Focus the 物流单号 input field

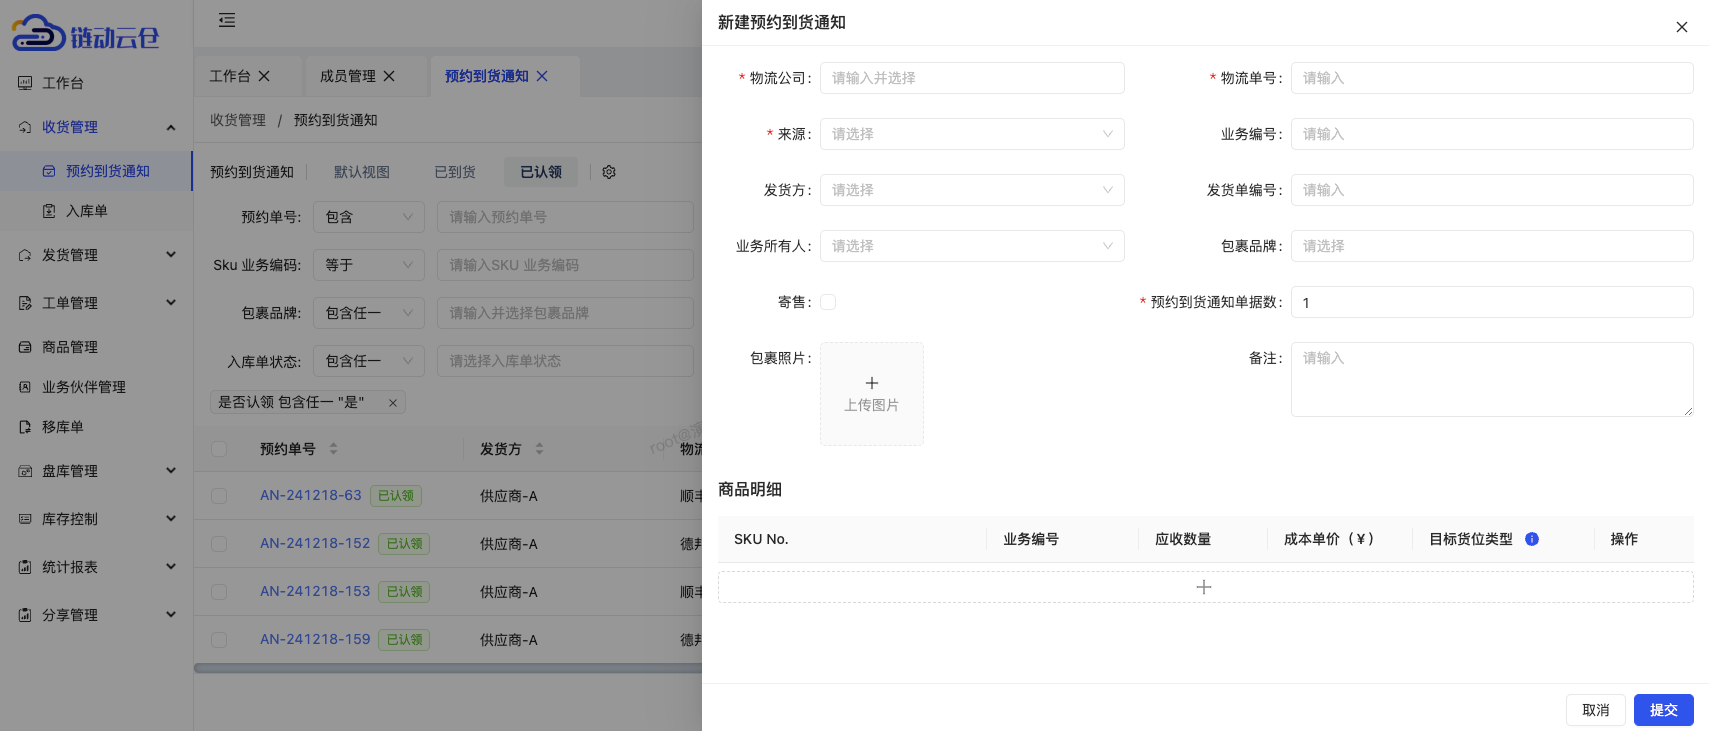click(x=1492, y=78)
